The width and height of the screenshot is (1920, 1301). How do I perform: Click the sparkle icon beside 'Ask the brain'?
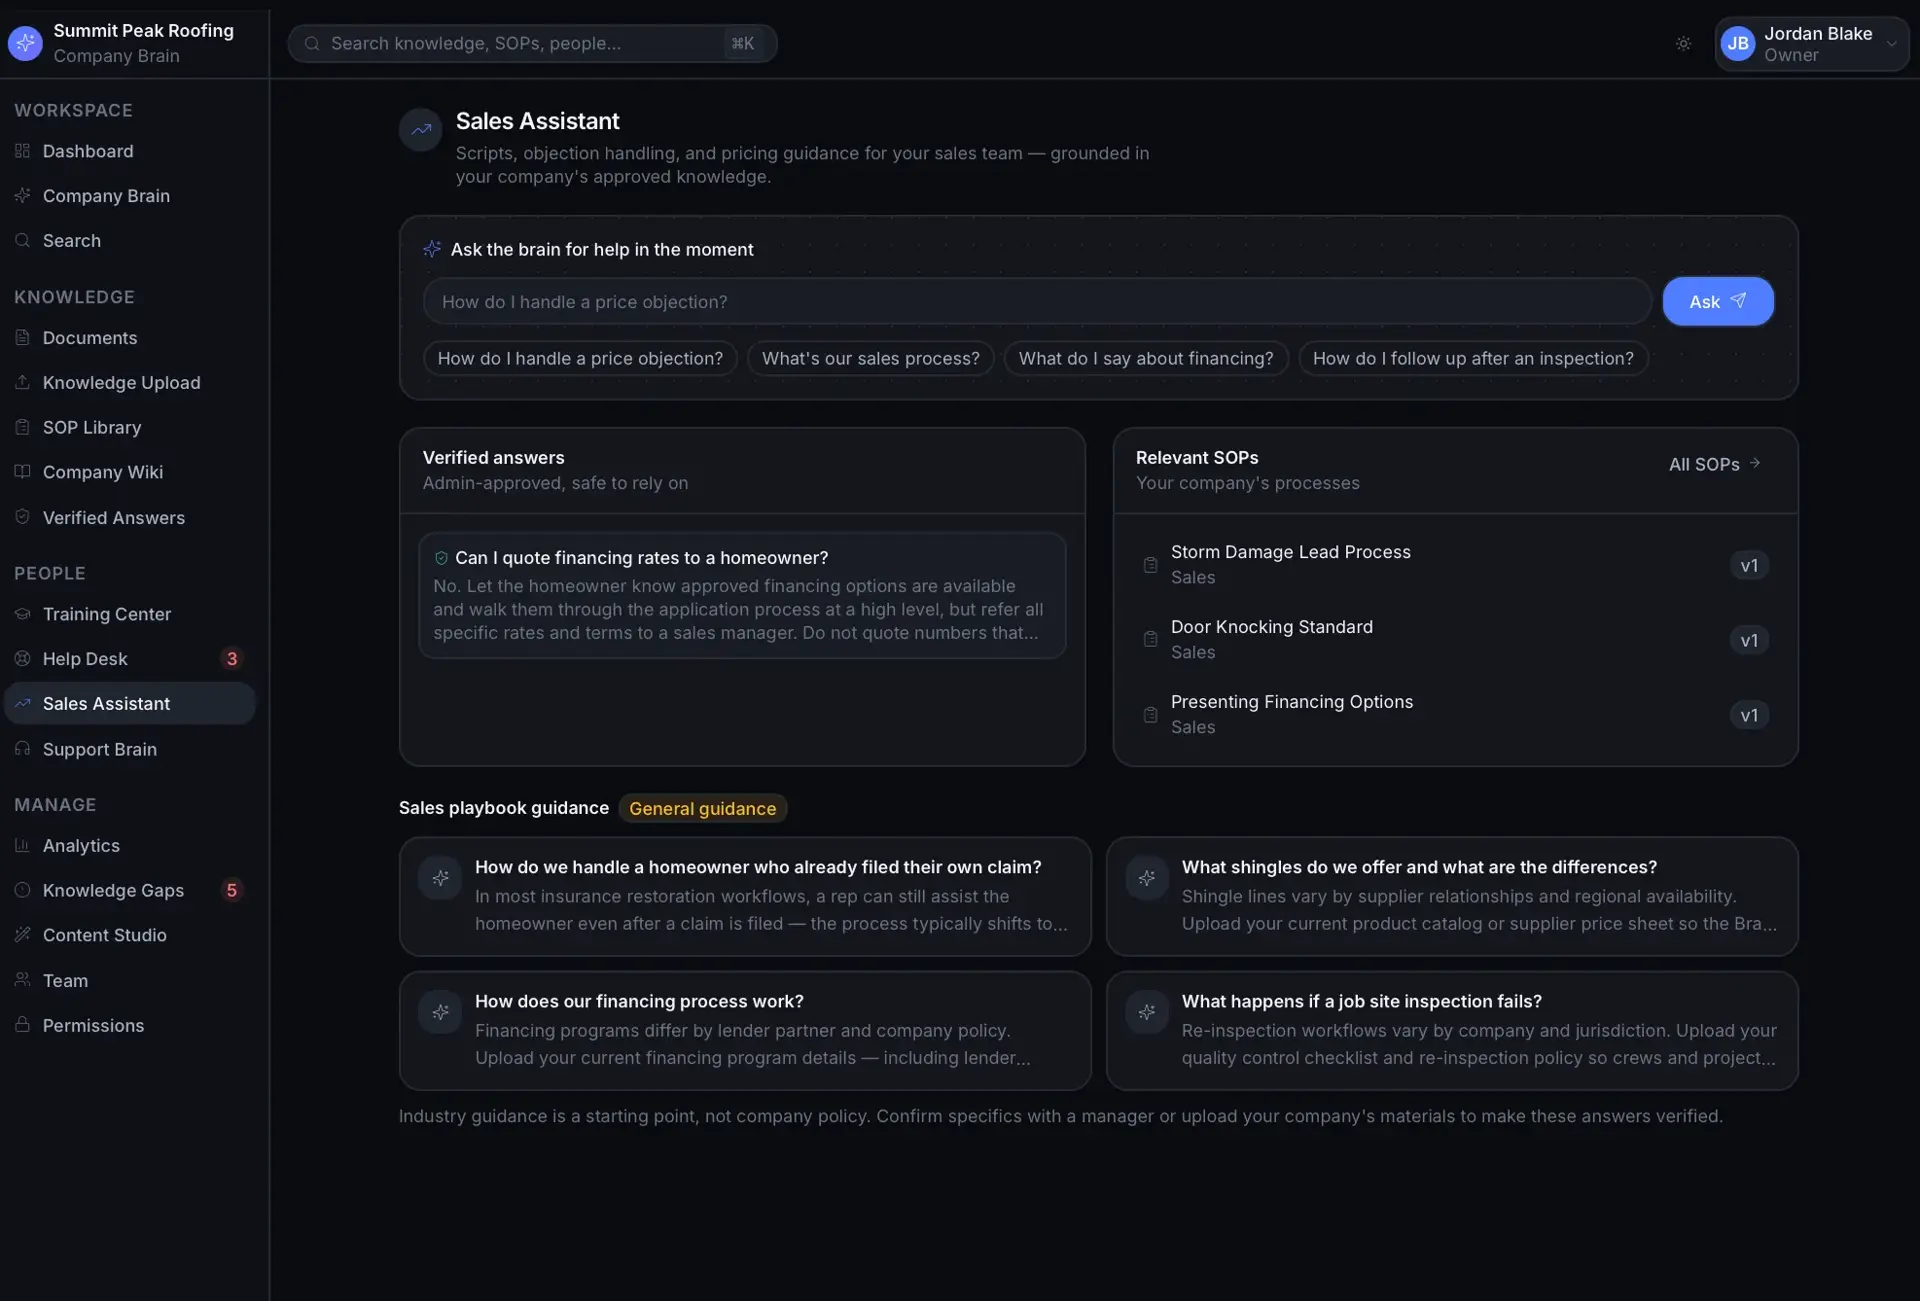(432, 249)
